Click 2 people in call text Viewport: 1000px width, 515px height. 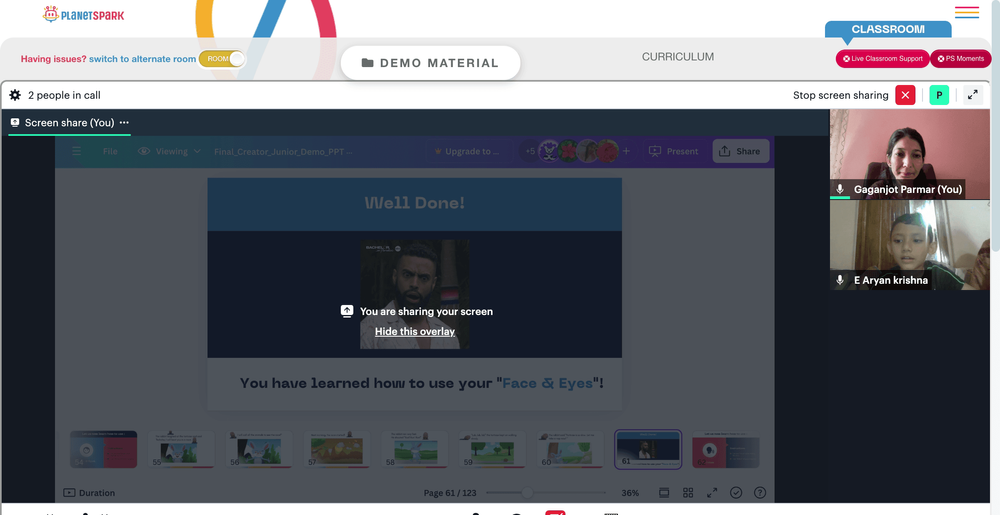(x=64, y=95)
